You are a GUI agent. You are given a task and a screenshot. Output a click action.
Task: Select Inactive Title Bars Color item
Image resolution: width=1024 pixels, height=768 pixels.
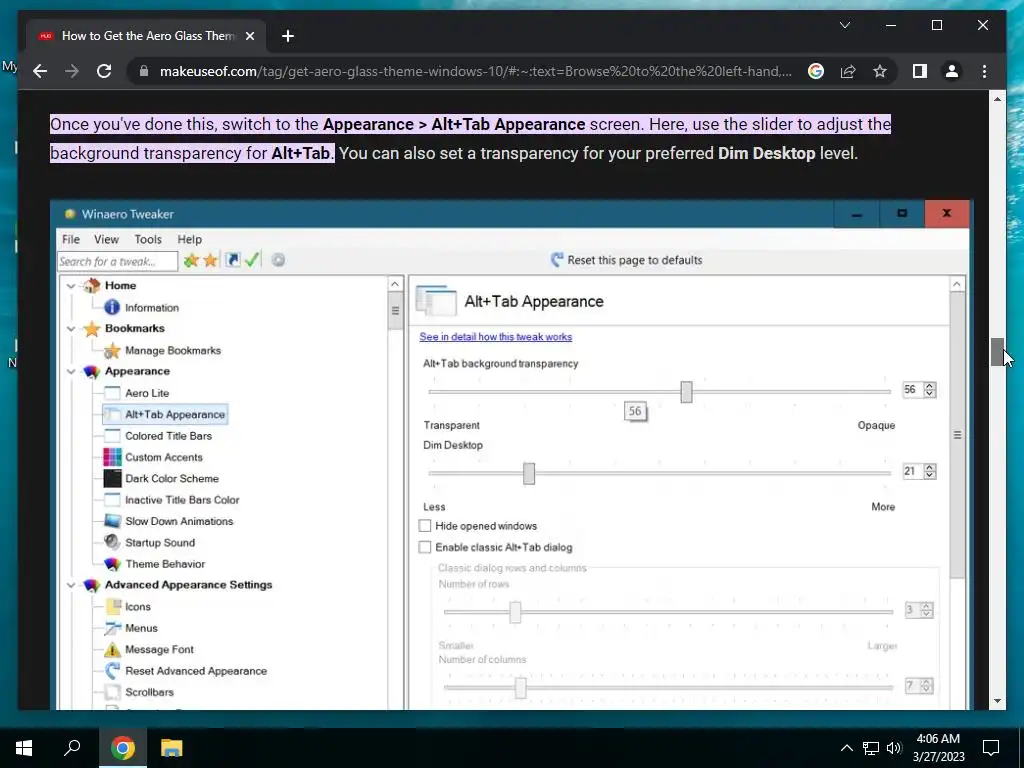182,500
